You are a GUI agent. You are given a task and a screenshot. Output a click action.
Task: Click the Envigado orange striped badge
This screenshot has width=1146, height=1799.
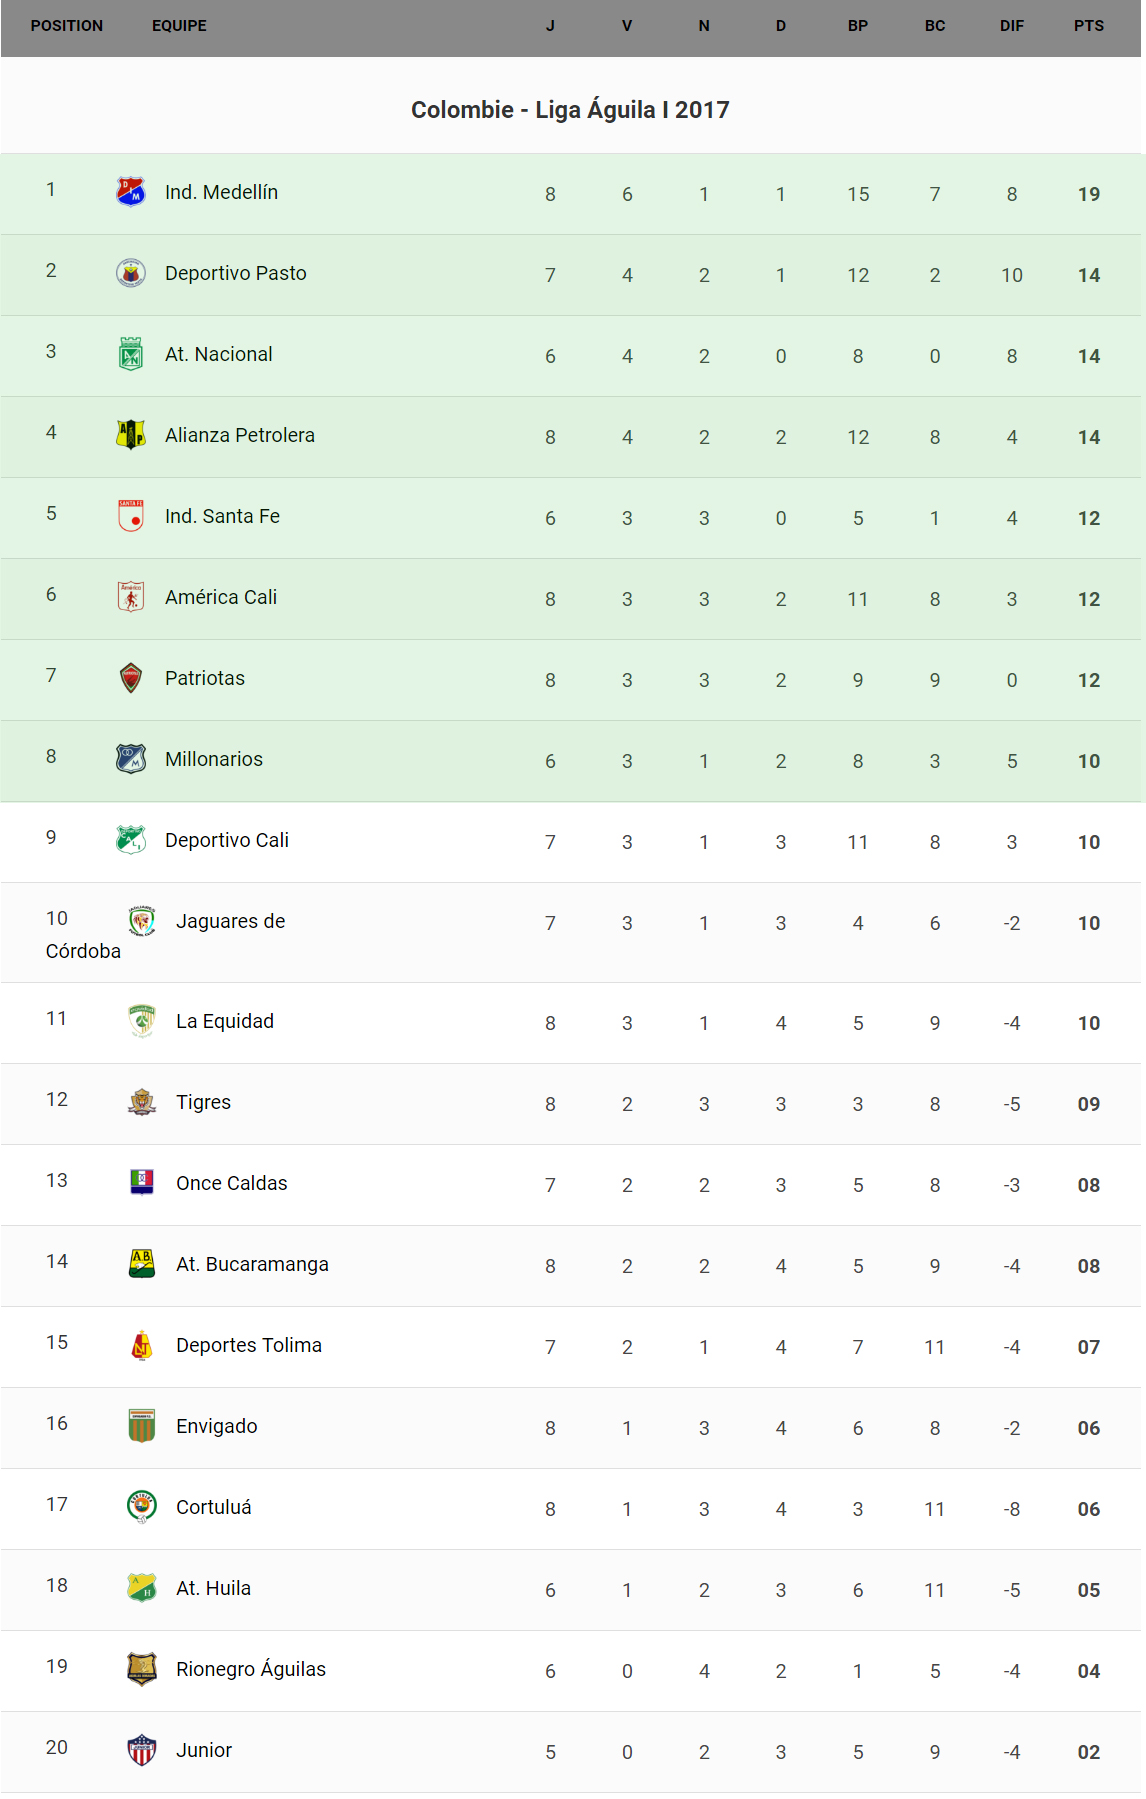click(142, 1425)
